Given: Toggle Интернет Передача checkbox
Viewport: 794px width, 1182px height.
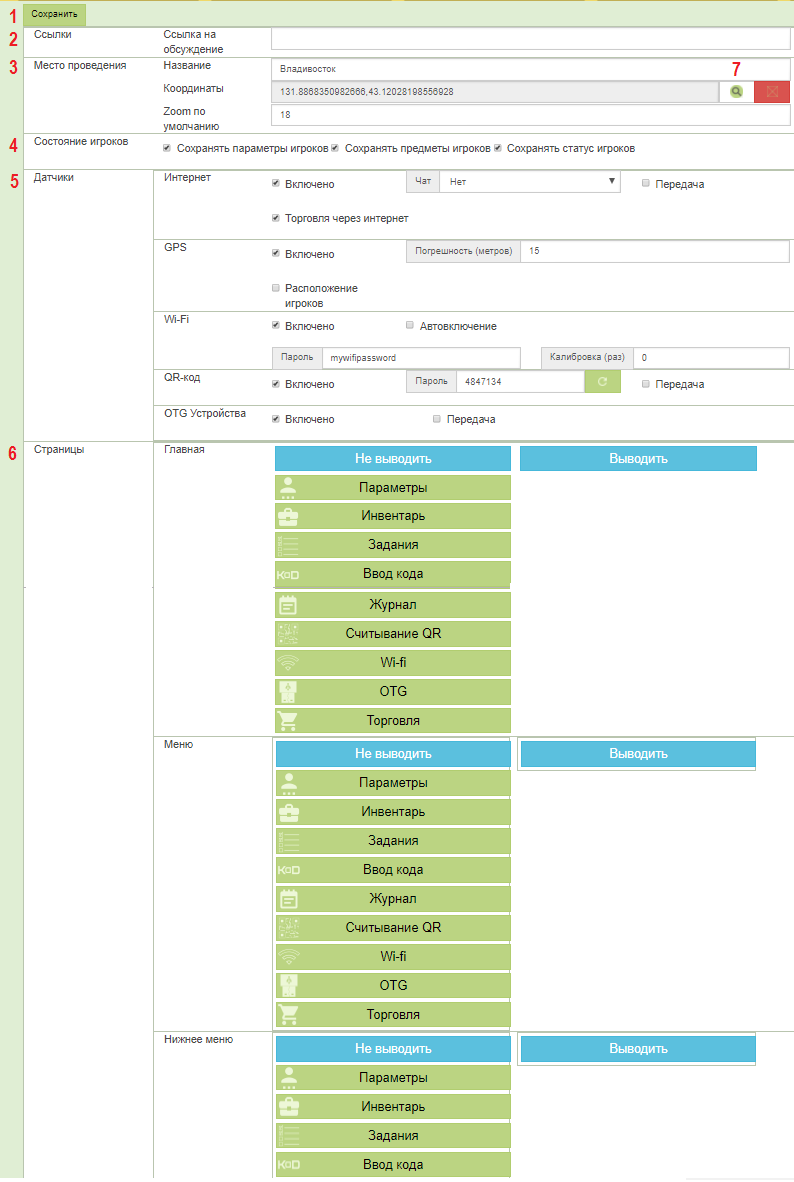Looking at the screenshot, I should pyautogui.click(x=645, y=183).
